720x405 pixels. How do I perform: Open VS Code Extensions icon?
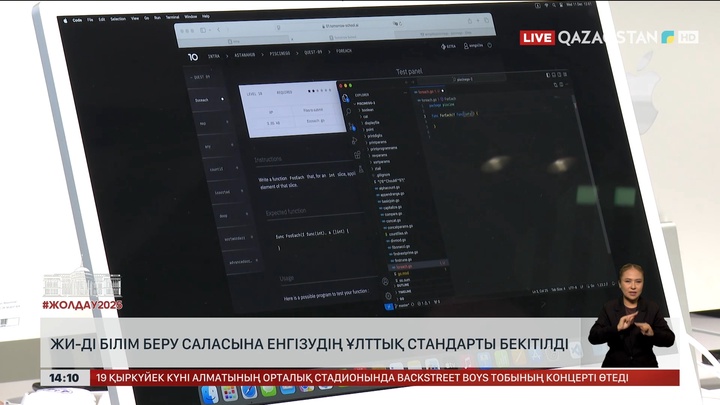[358, 155]
